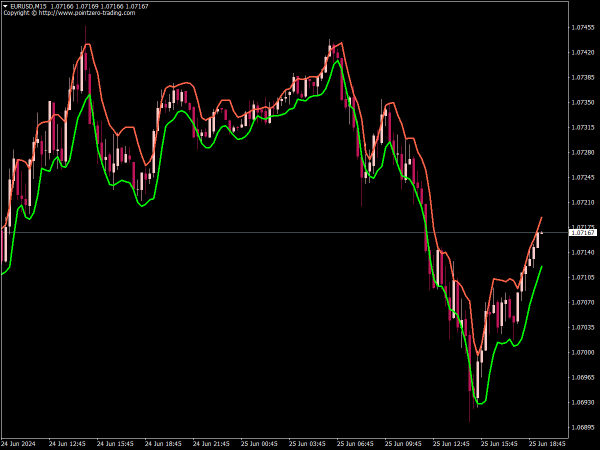The height and width of the screenshot is (450, 600).
Task: Click the 1.07350 price axis label
Action: click(x=583, y=103)
